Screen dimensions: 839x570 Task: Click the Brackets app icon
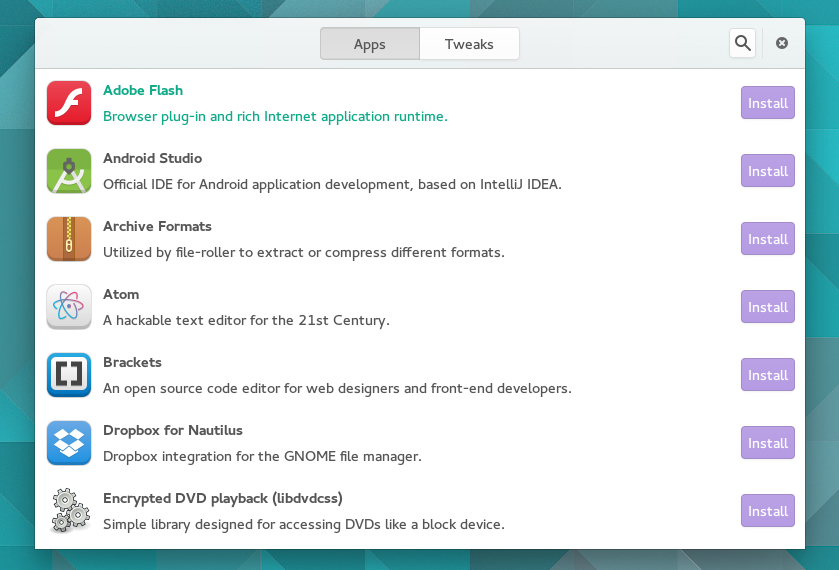point(69,375)
